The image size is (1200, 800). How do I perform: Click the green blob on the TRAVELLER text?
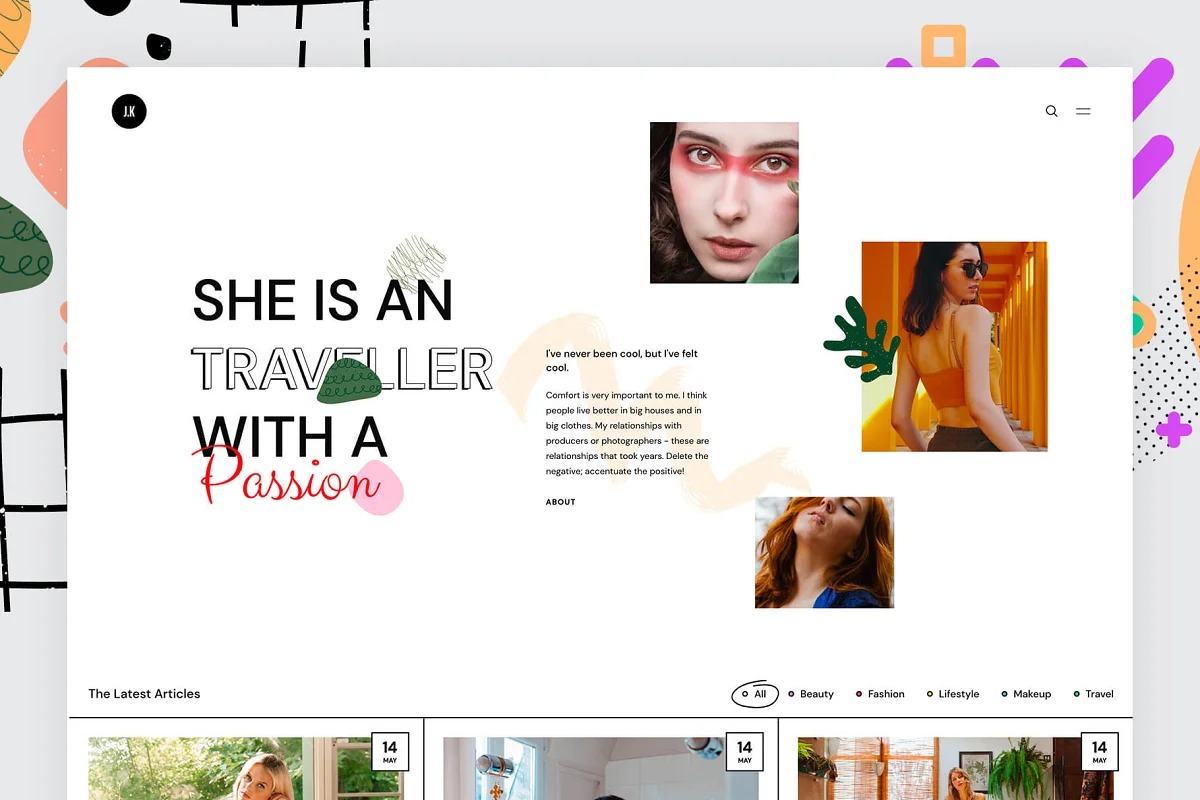(x=349, y=379)
